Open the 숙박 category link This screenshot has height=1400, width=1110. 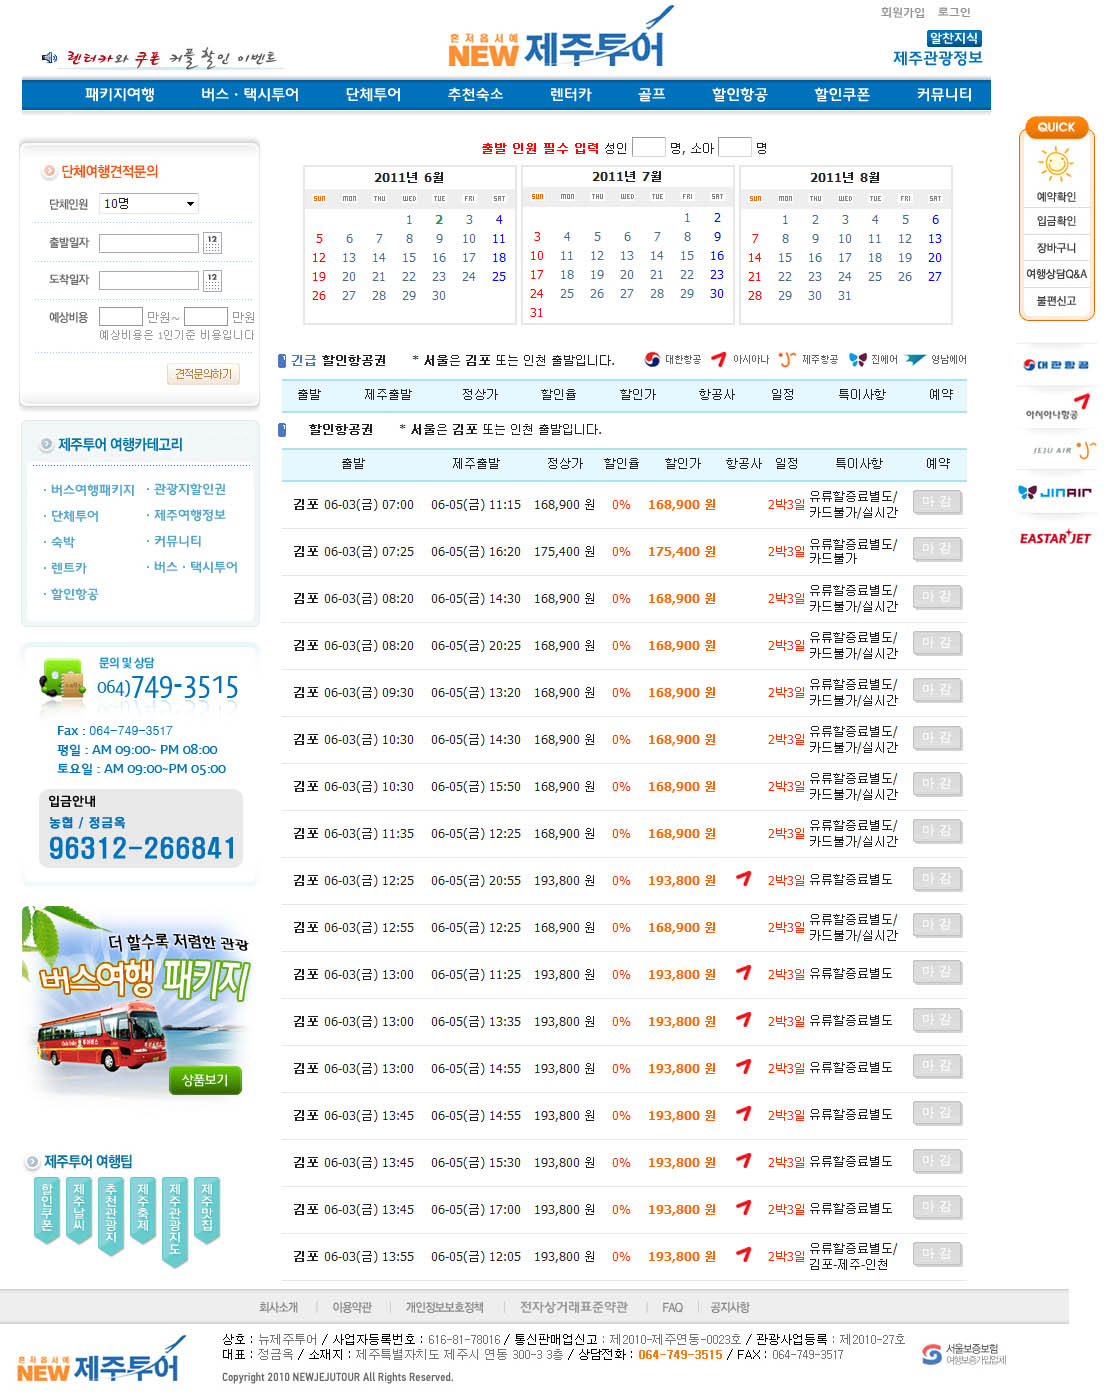coord(63,542)
